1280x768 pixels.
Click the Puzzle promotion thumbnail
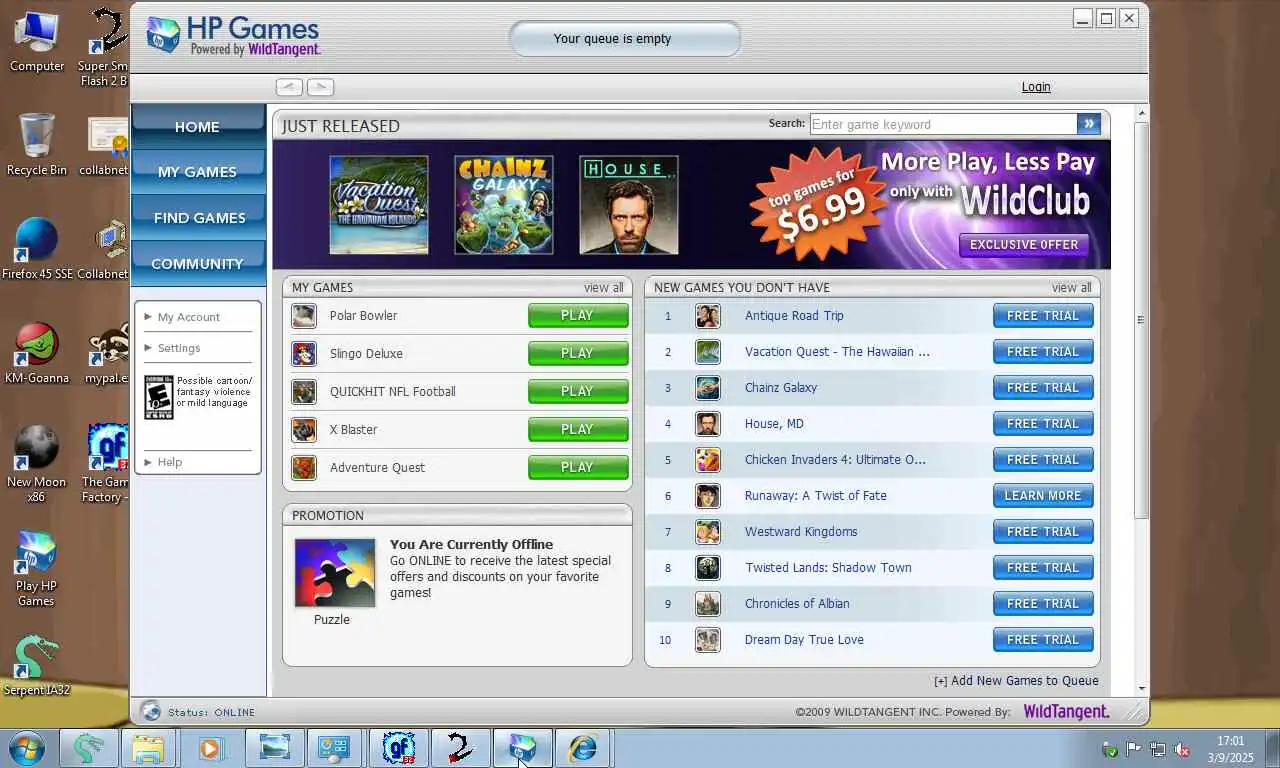click(335, 573)
